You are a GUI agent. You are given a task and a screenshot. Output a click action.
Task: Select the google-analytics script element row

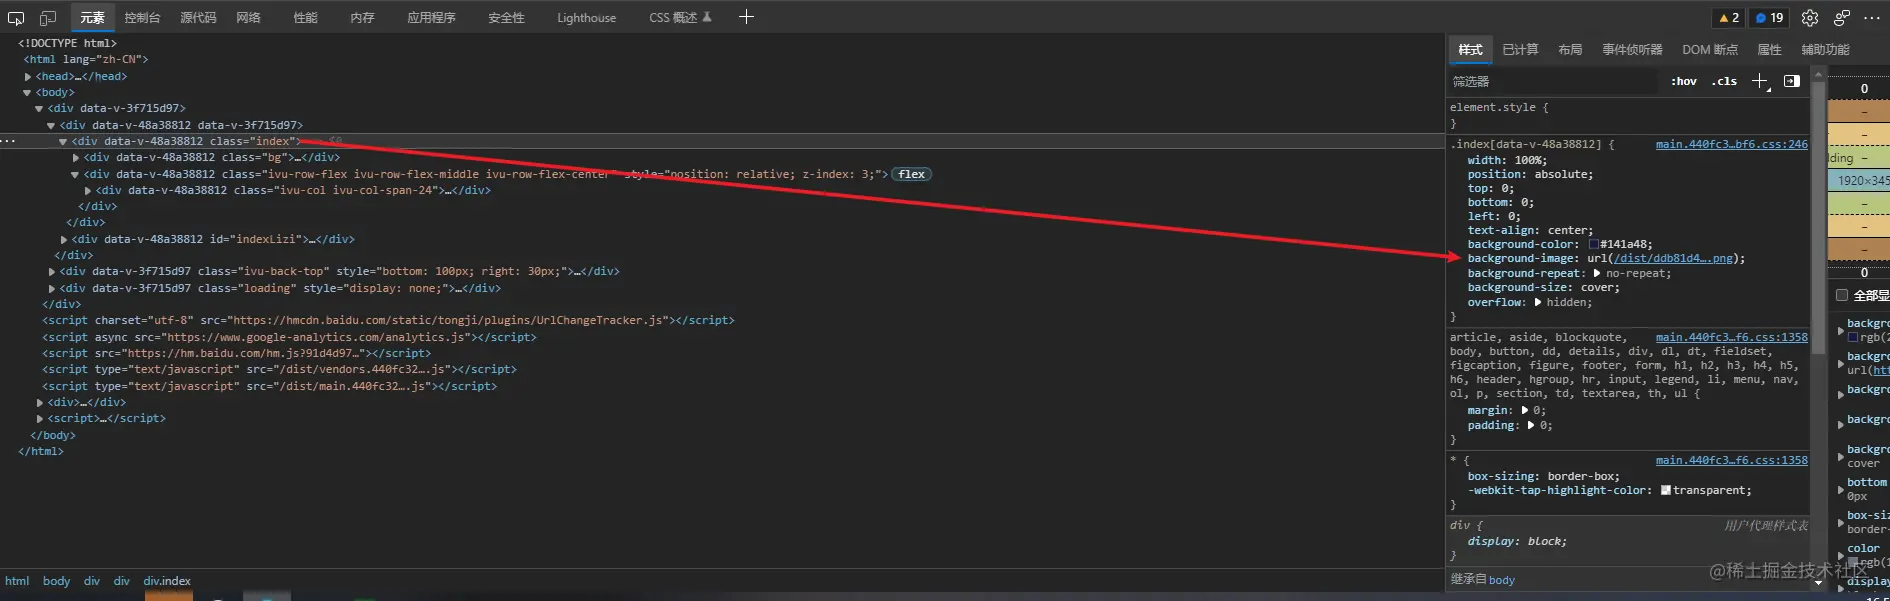tap(289, 337)
